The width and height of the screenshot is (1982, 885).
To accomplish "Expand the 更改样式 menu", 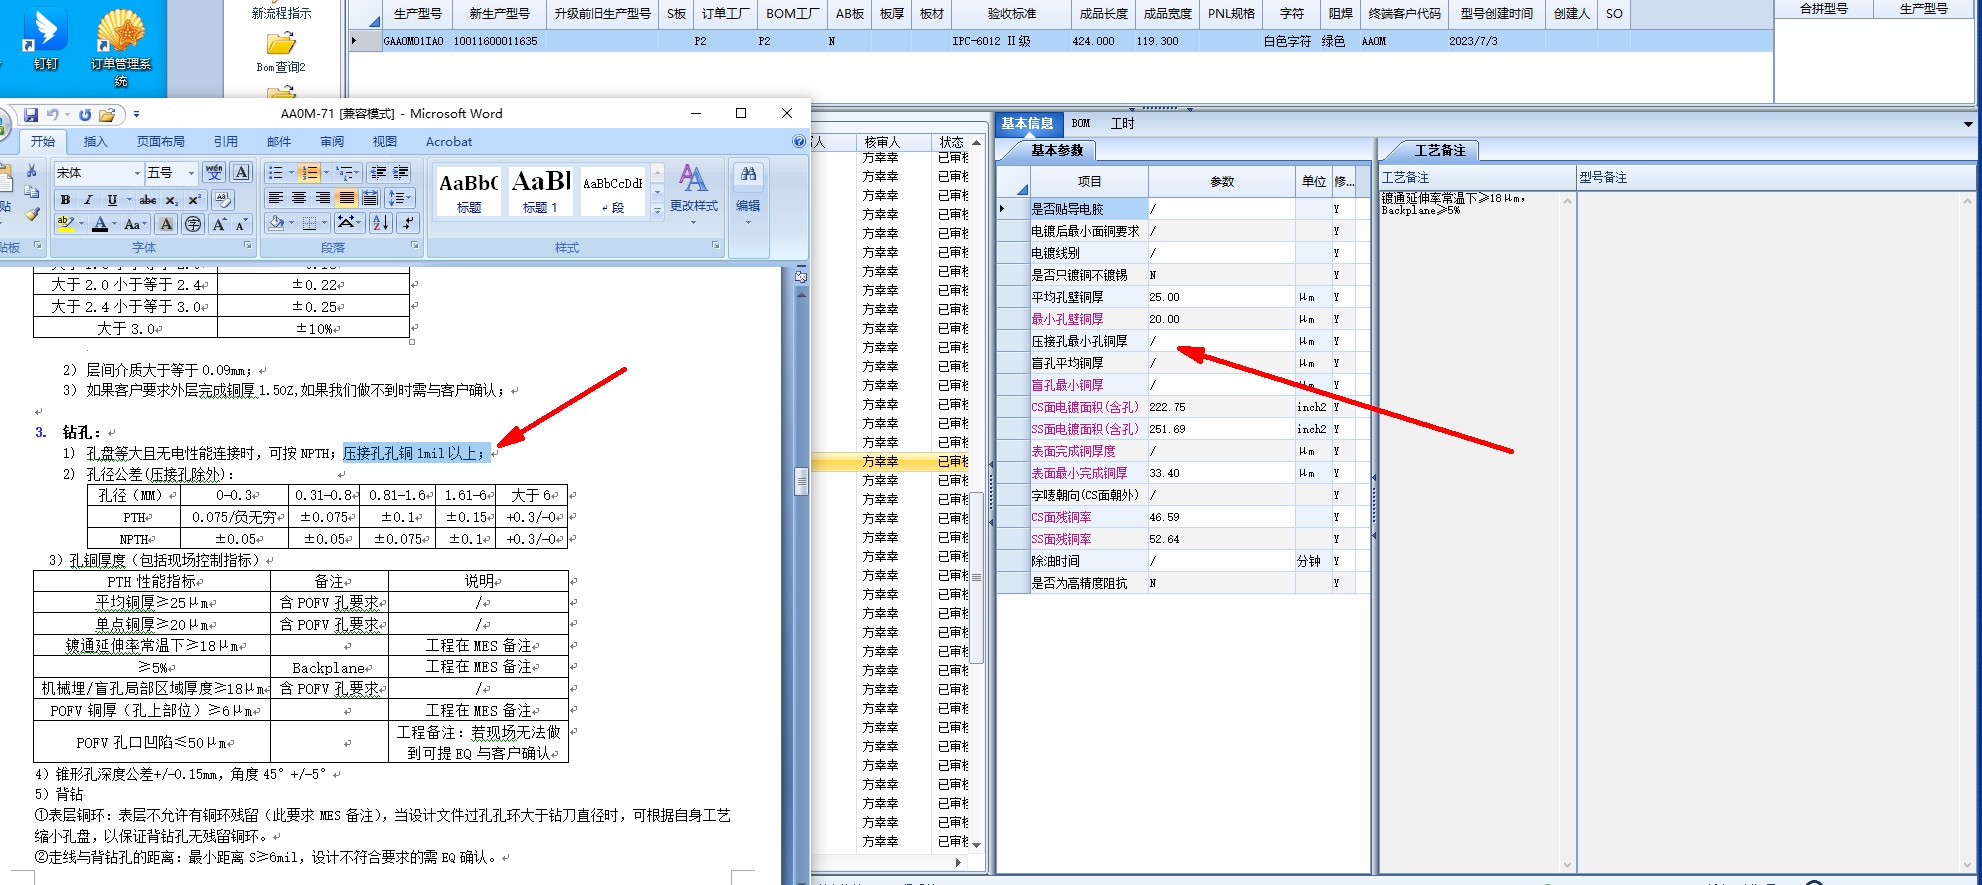I will tap(694, 192).
